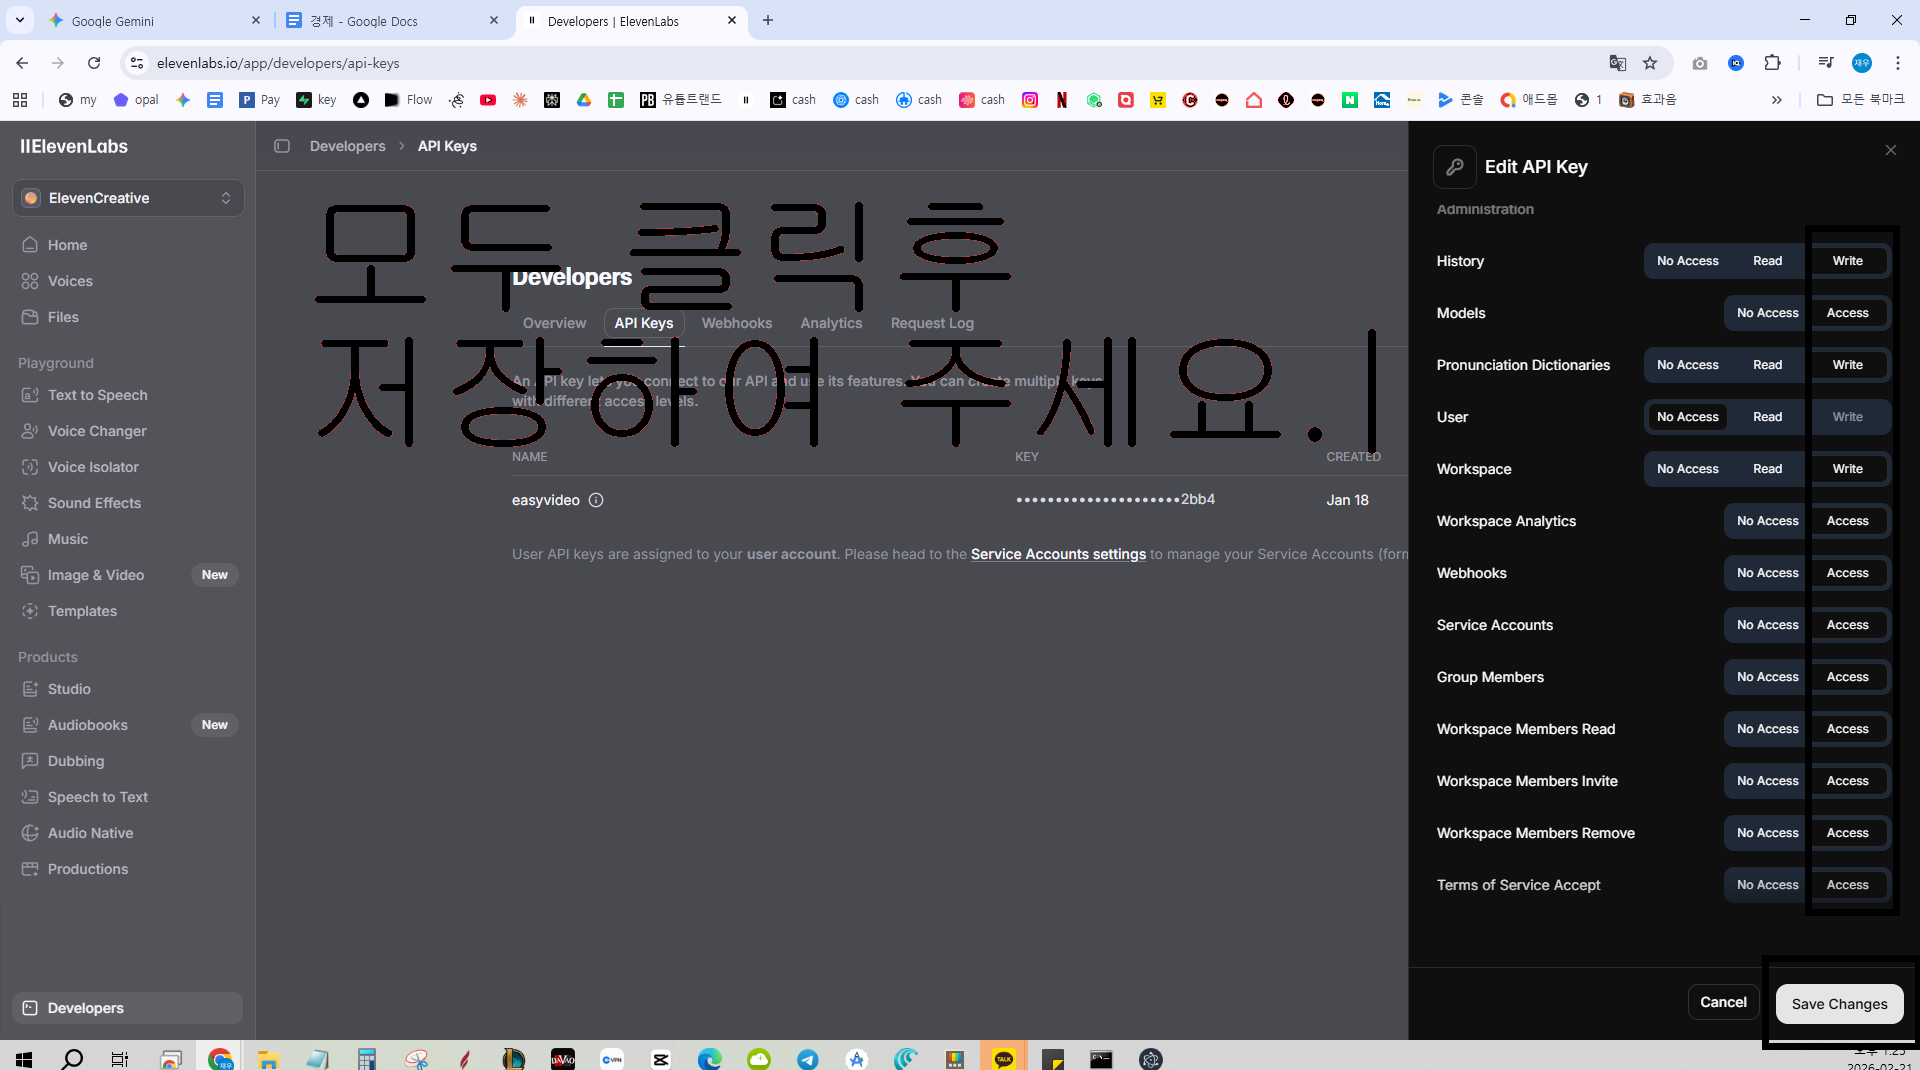Set Terms of Service Accept to Access
1920x1070 pixels.
click(1847, 885)
